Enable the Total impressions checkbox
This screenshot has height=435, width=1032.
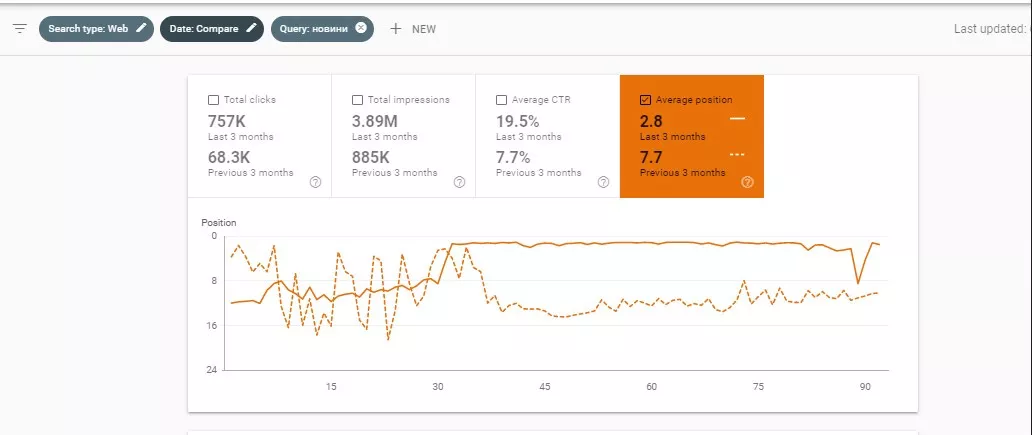357,100
